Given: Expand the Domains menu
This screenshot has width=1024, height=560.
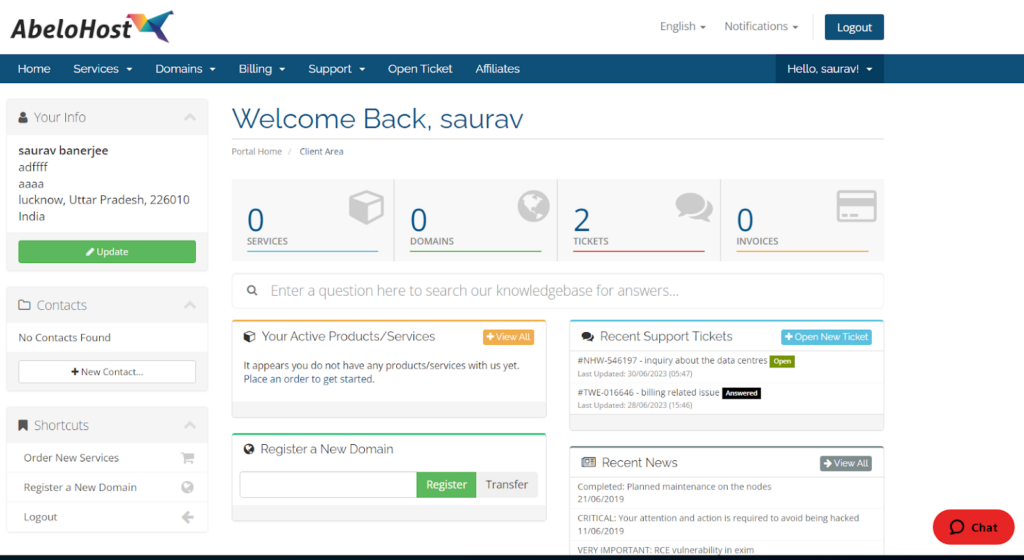Looking at the screenshot, I should tap(185, 69).
